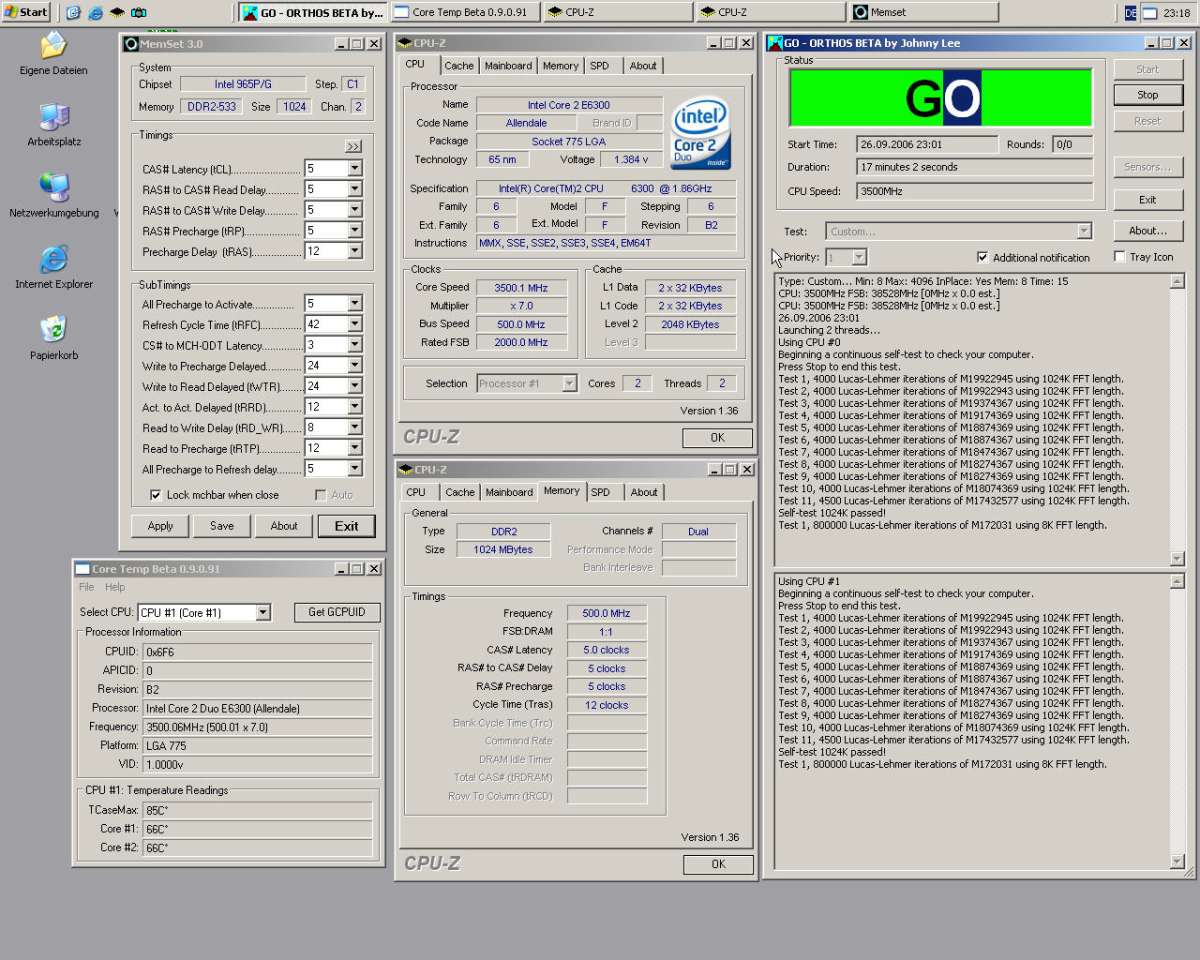
Task: Click the Start Time field in ORTHOS
Action: [927, 144]
